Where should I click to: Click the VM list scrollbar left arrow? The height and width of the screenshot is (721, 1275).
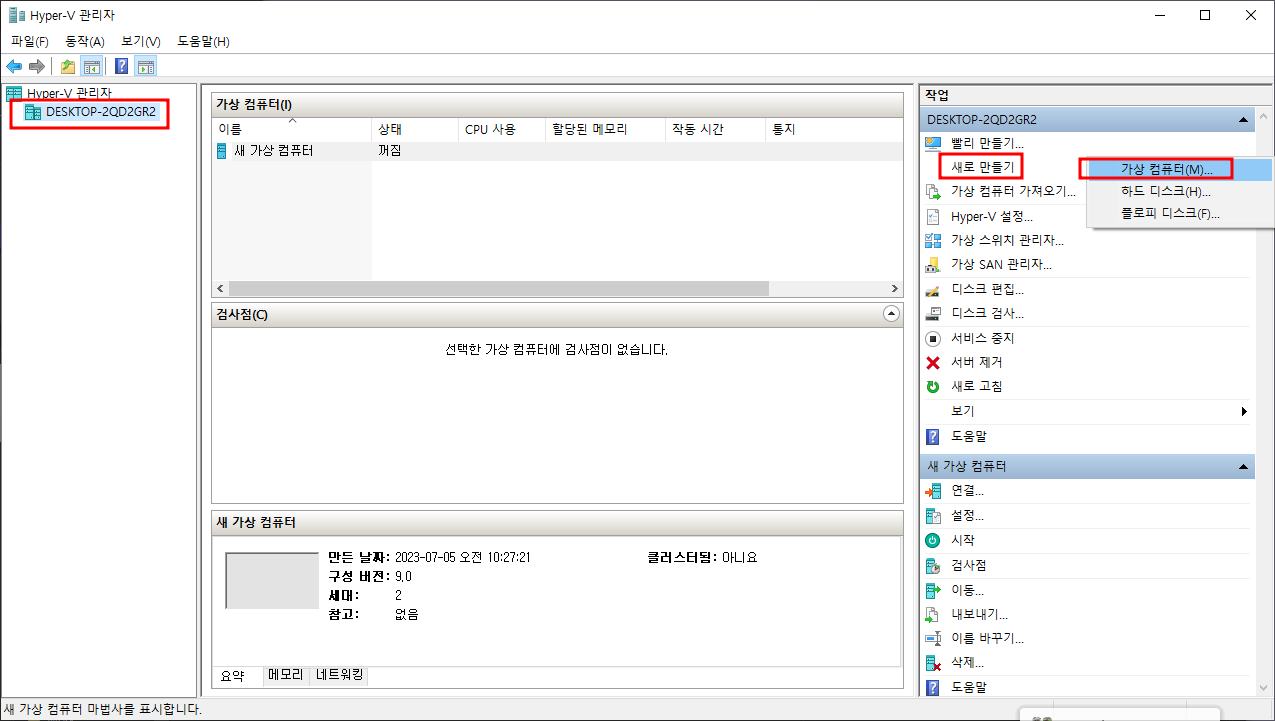click(220, 288)
